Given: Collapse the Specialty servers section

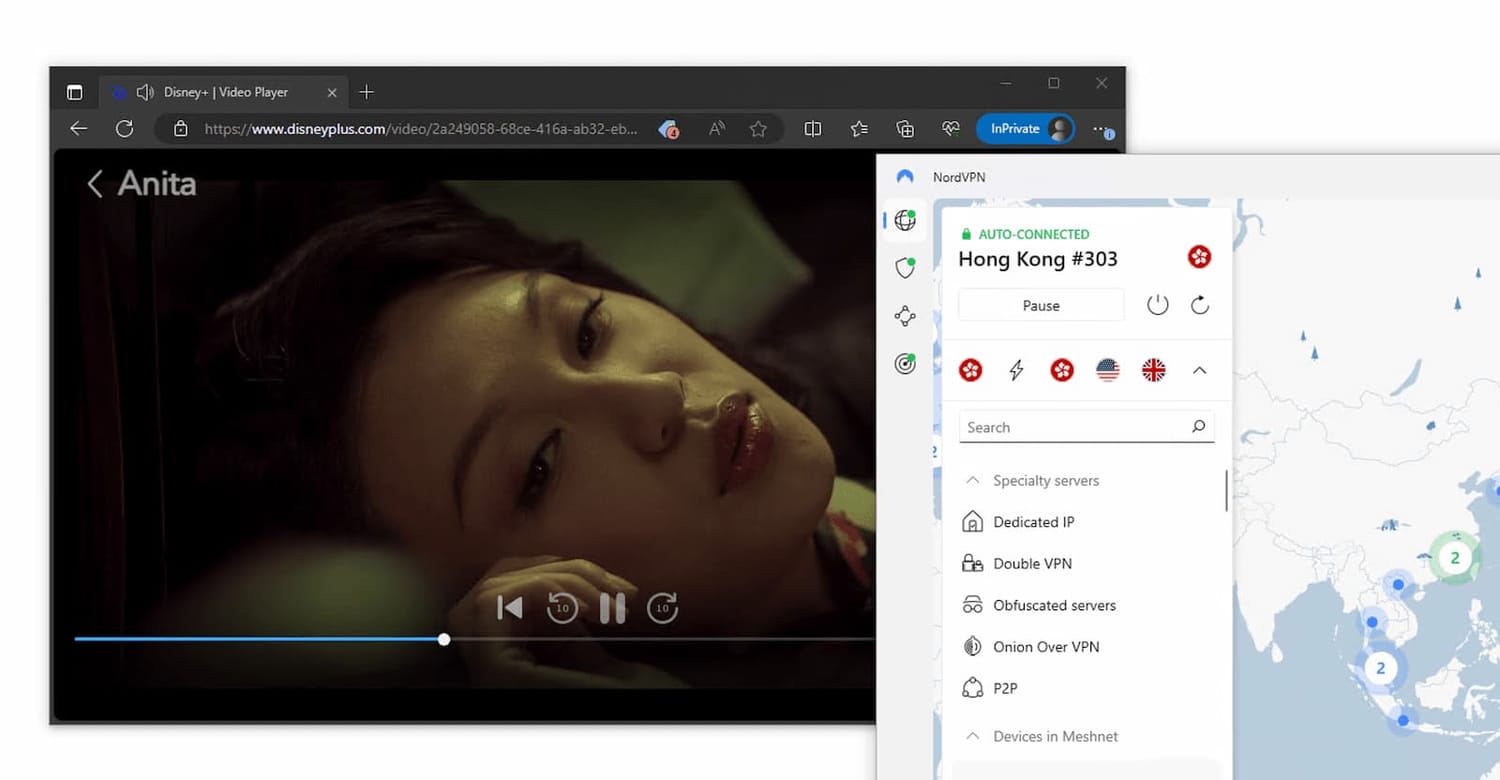Looking at the screenshot, I should point(971,480).
